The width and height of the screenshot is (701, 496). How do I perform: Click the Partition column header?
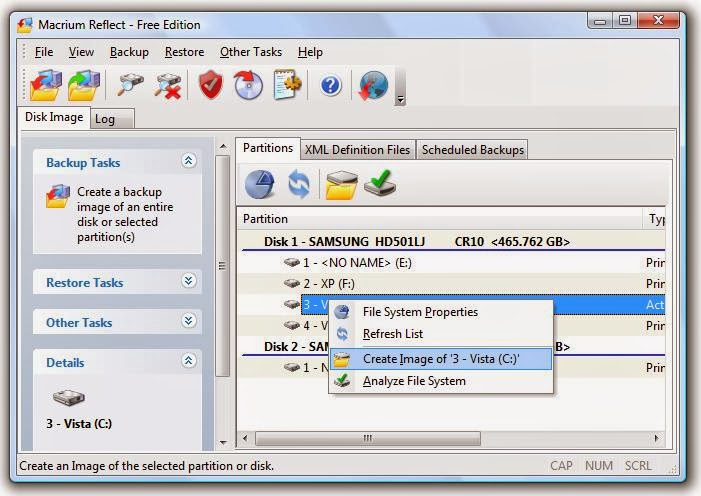coord(439,219)
